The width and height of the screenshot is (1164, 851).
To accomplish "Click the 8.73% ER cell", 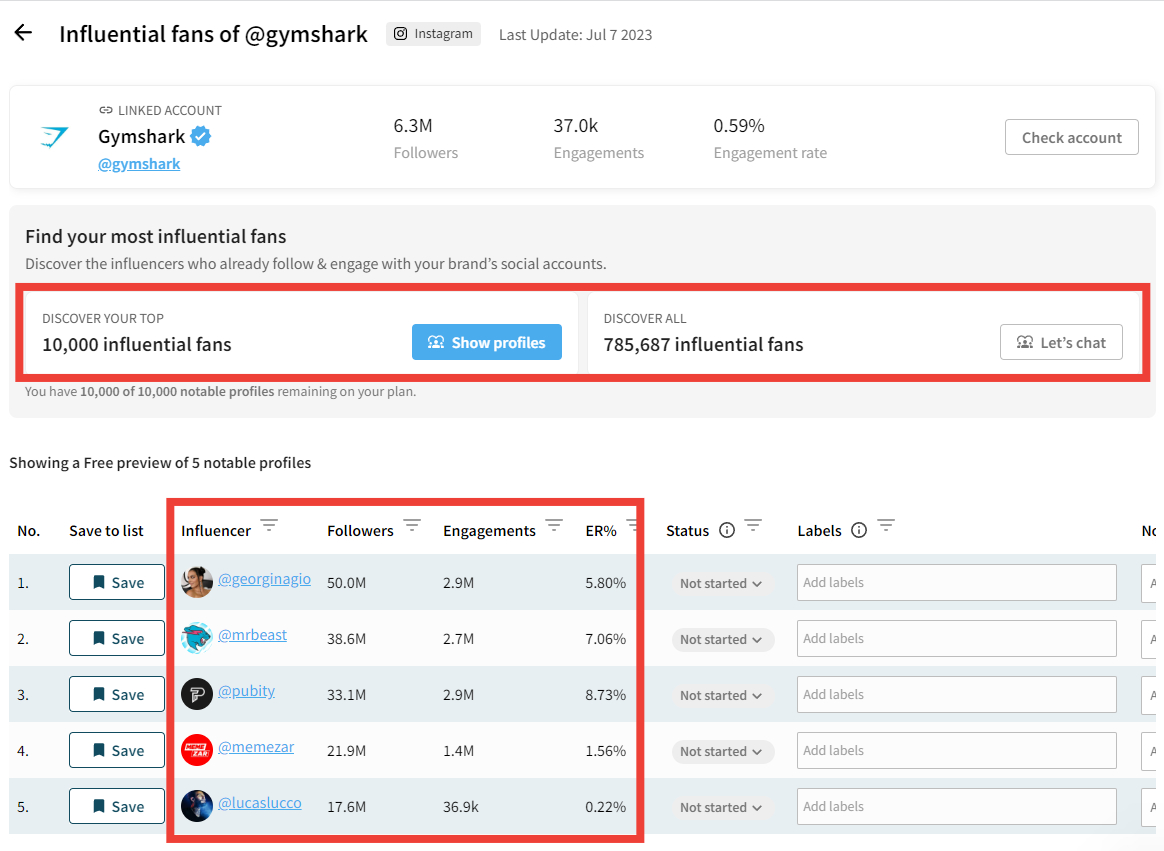I will click(x=605, y=695).
